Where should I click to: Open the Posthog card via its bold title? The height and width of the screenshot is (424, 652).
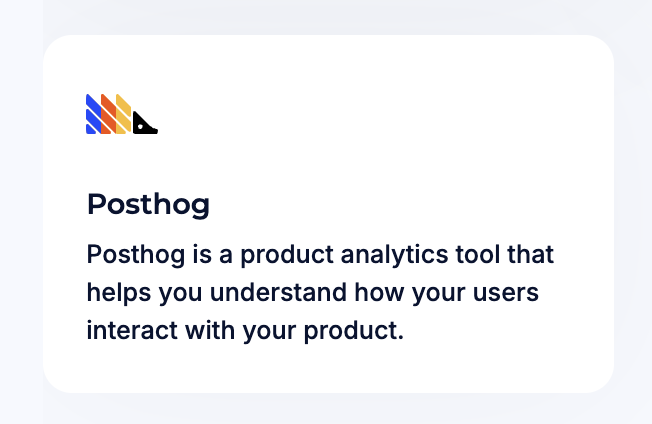[x=148, y=204]
